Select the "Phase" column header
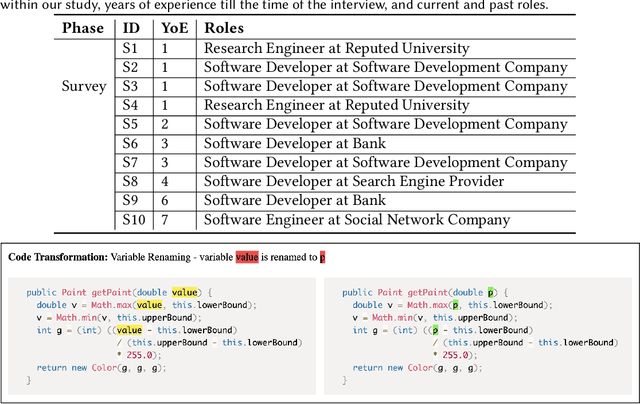 coord(83,28)
